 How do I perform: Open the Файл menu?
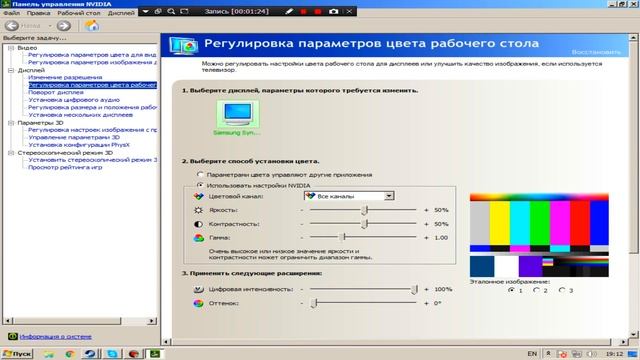click(x=11, y=13)
